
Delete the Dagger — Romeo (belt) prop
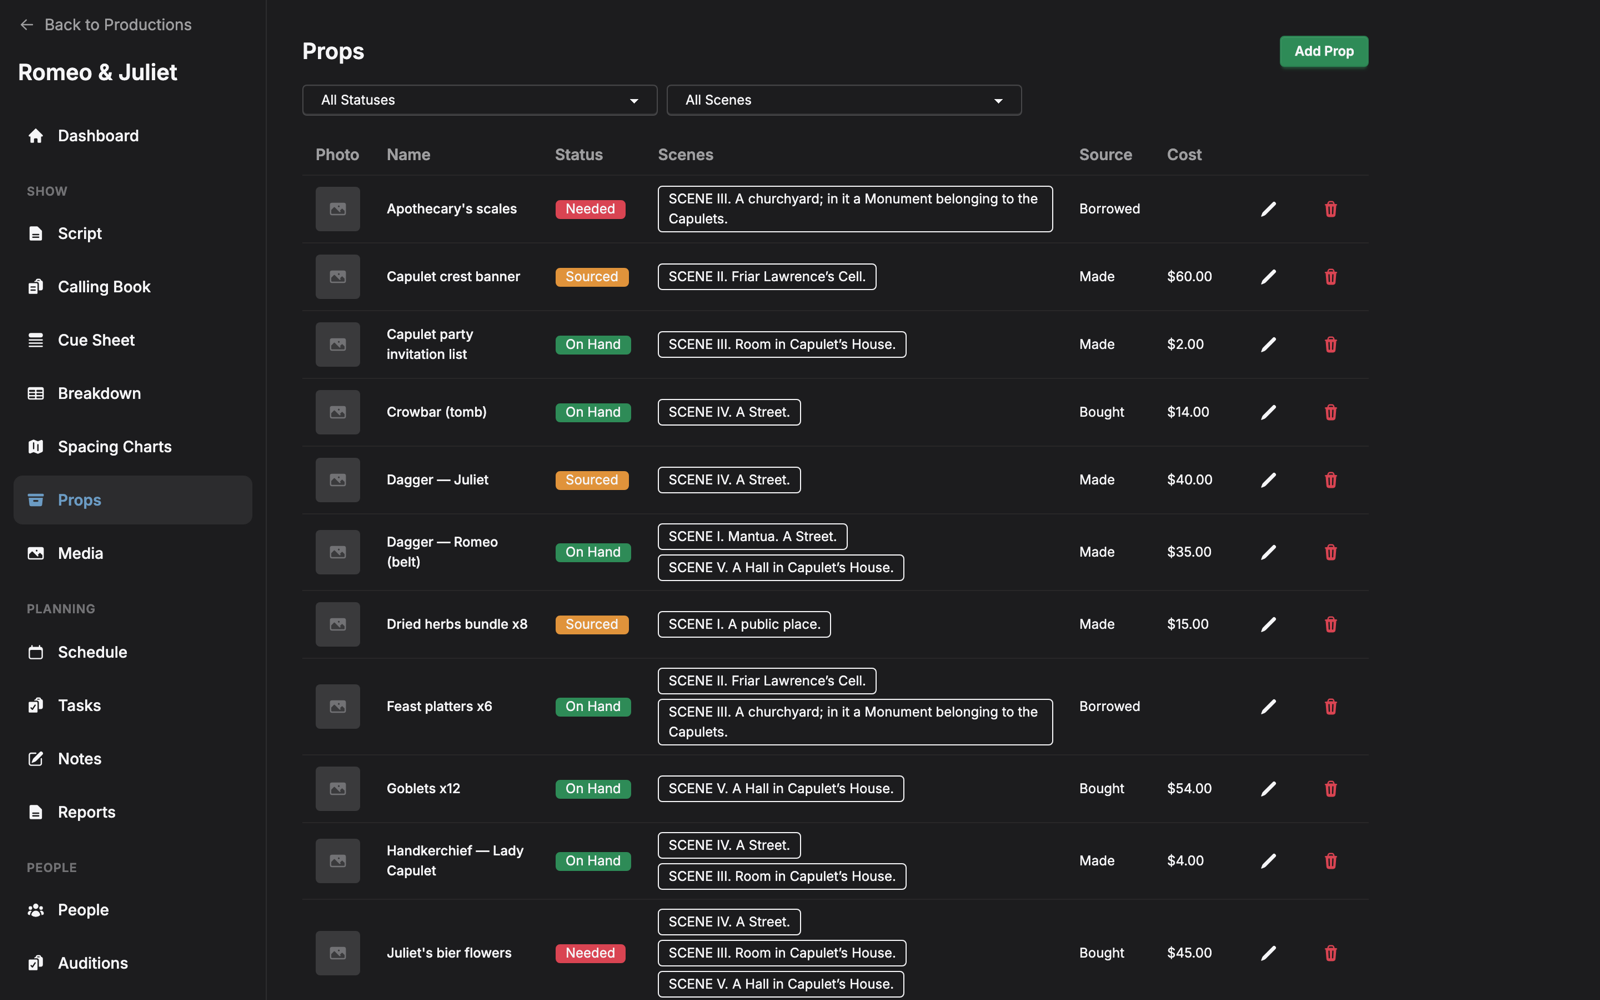(x=1330, y=552)
